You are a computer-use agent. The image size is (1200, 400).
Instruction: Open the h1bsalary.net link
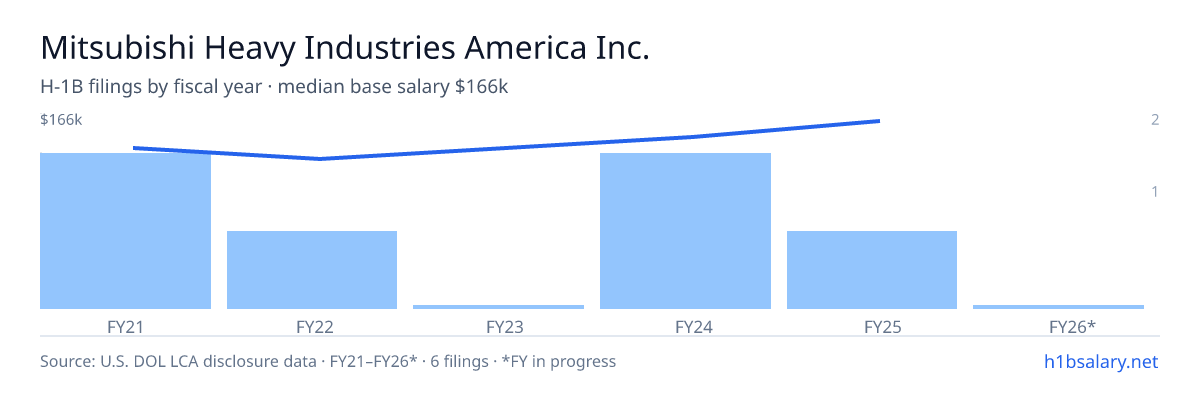pos(1100,361)
